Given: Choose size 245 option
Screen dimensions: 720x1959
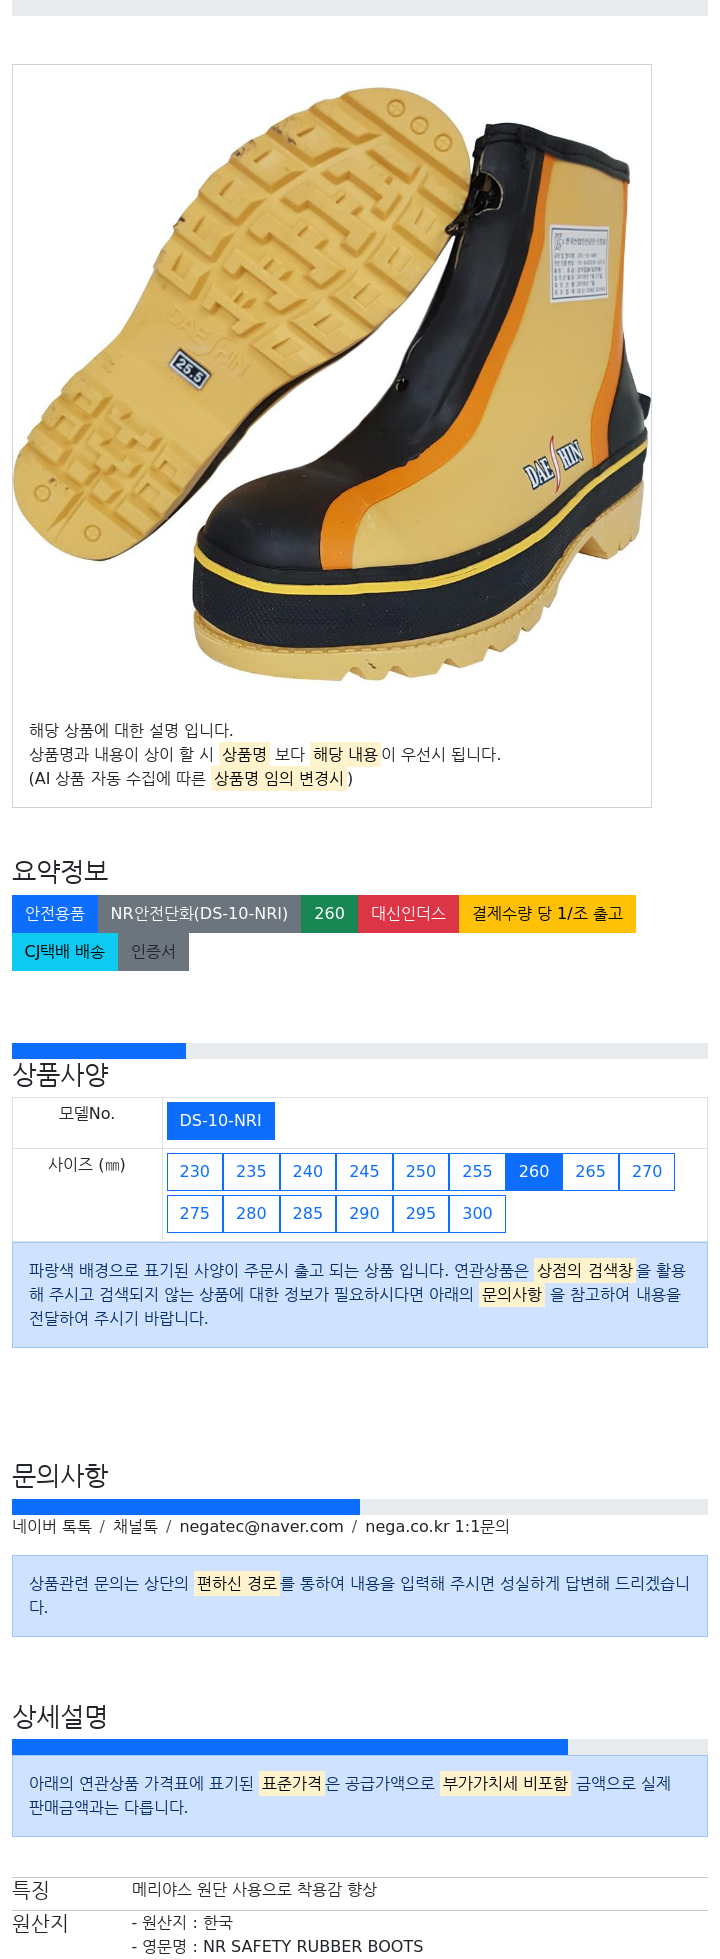Looking at the screenshot, I should click(364, 1172).
